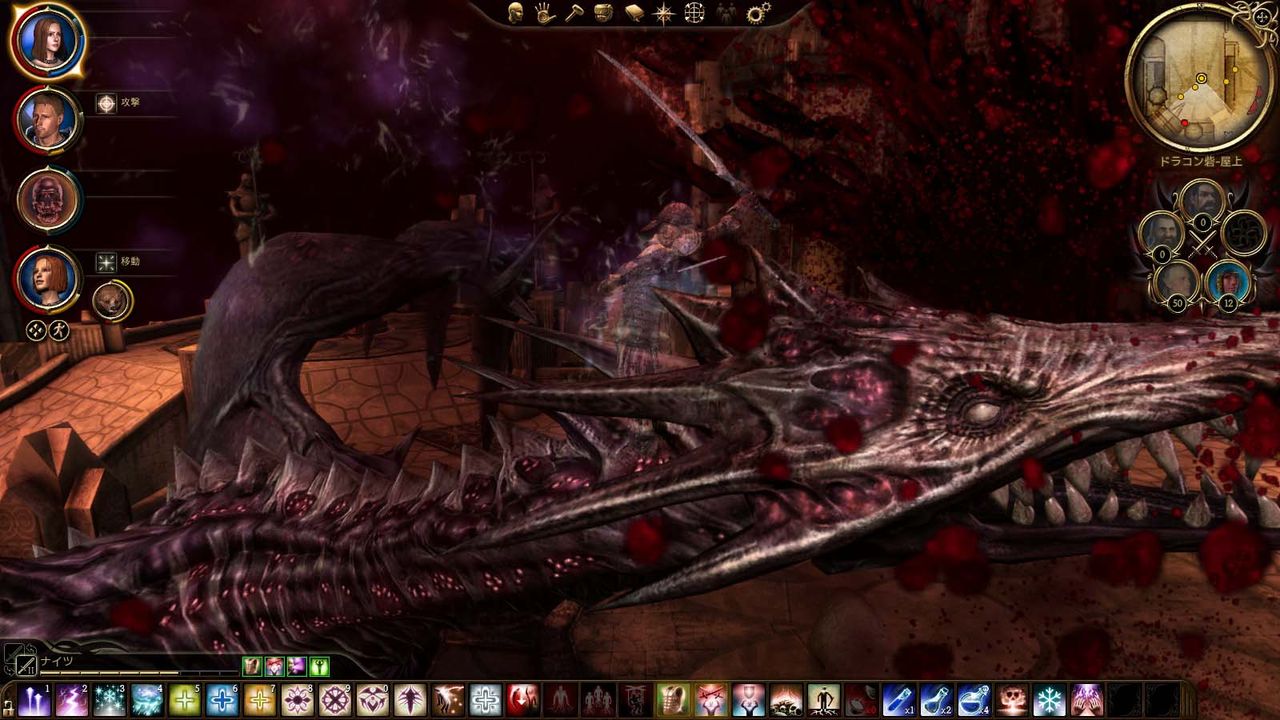Use the lightning figure ability icon

(x=448, y=700)
